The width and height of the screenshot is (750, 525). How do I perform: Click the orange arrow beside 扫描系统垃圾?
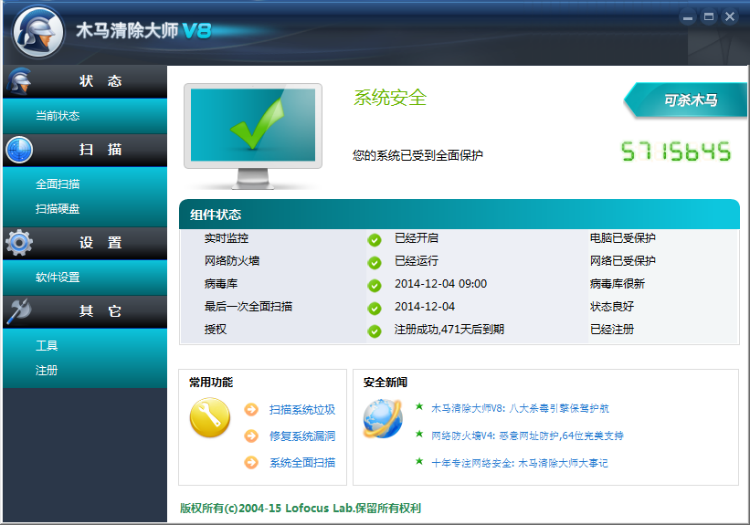(x=251, y=410)
